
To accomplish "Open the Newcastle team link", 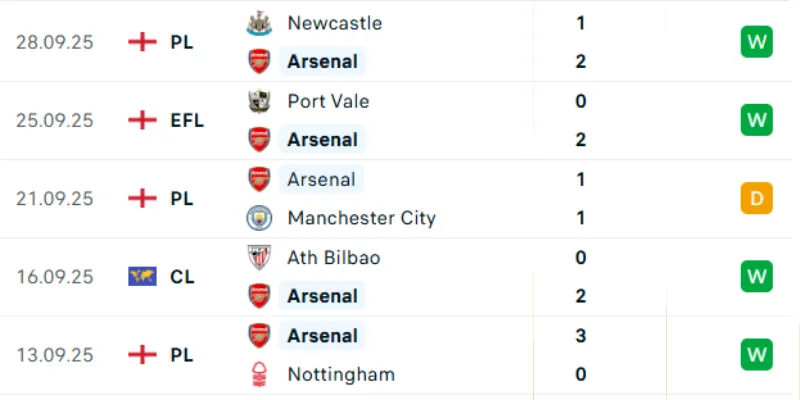I will pyautogui.click(x=334, y=23).
